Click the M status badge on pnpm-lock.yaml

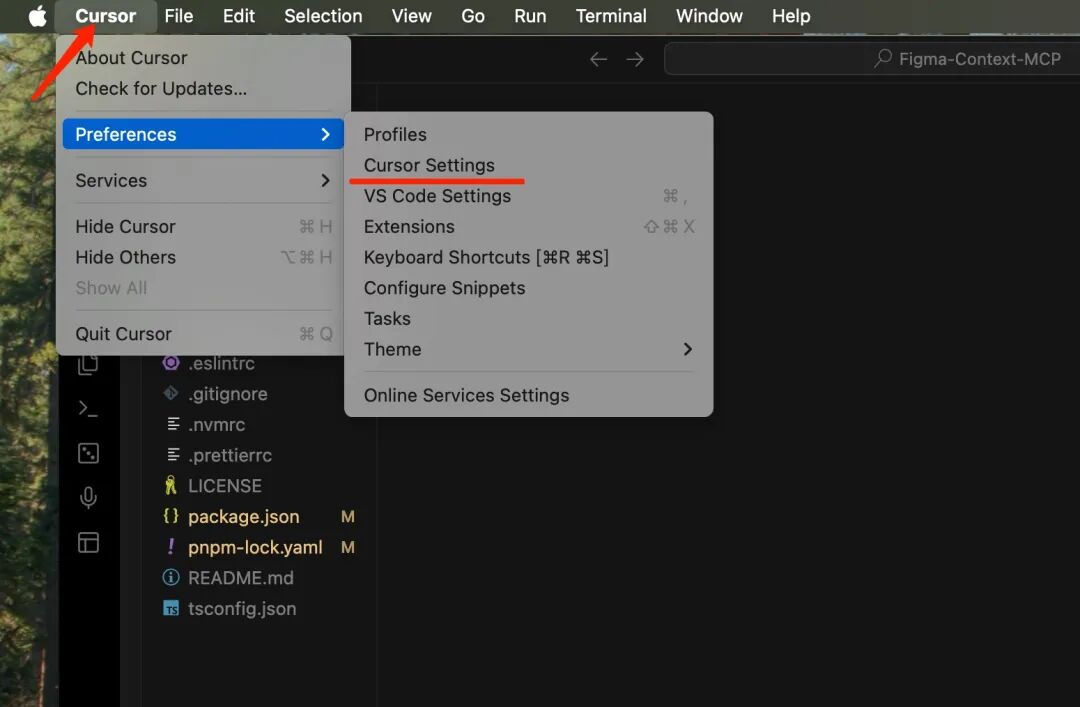348,548
